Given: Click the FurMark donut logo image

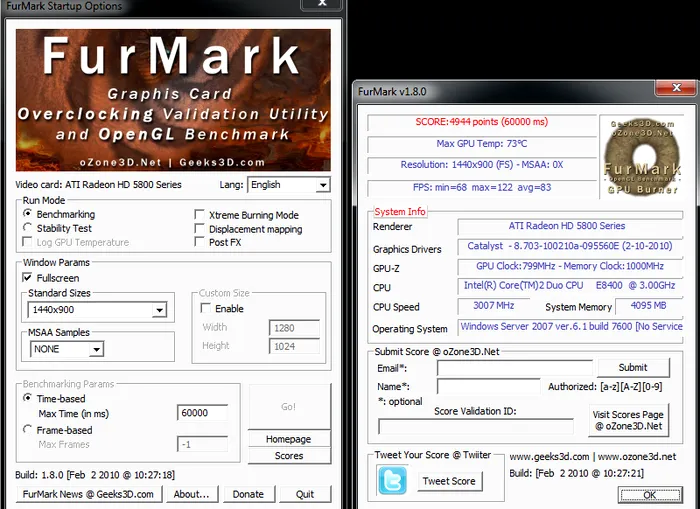Looking at the screenshot, I should click(x=642, y=156).
